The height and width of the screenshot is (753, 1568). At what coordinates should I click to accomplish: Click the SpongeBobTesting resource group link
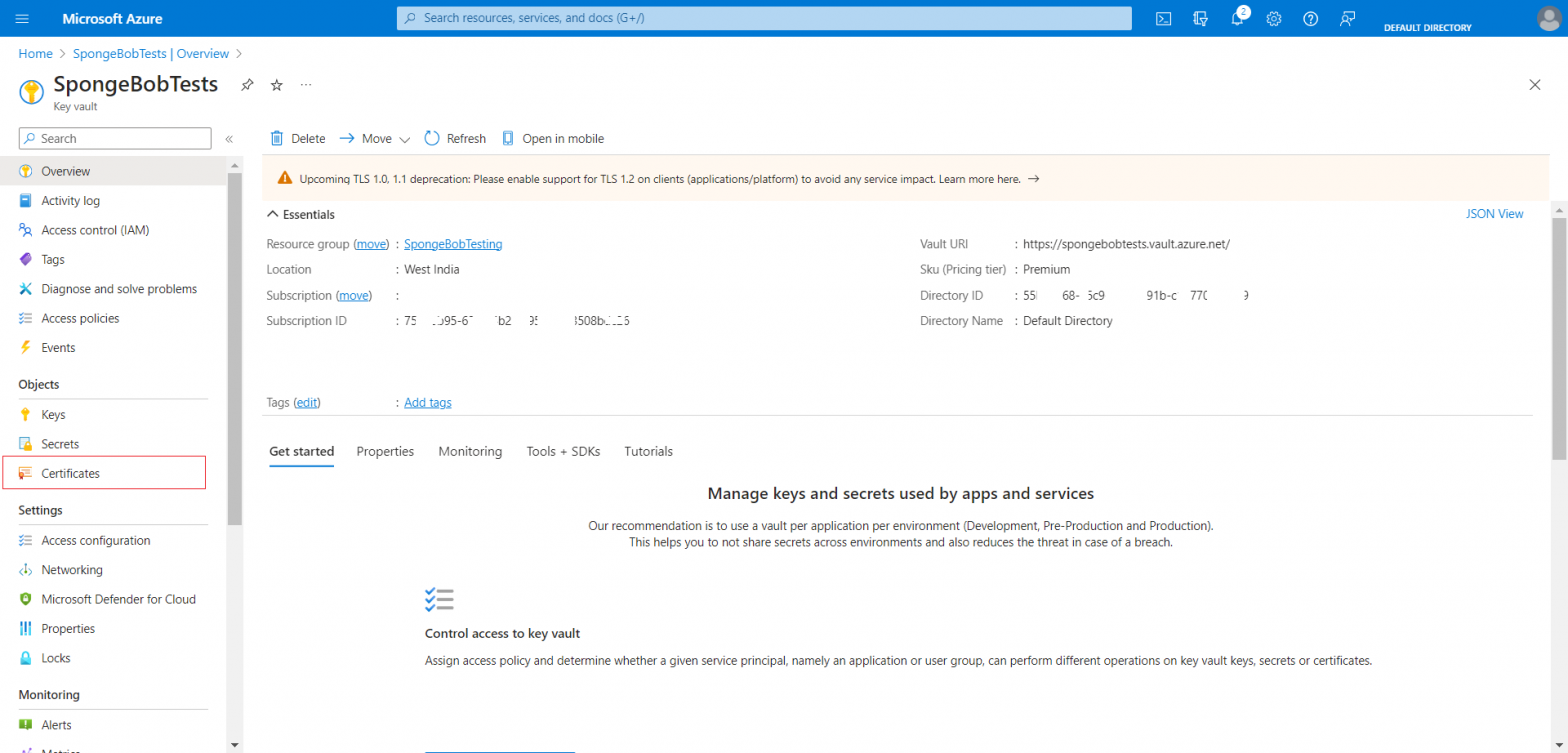pos(453,244)
